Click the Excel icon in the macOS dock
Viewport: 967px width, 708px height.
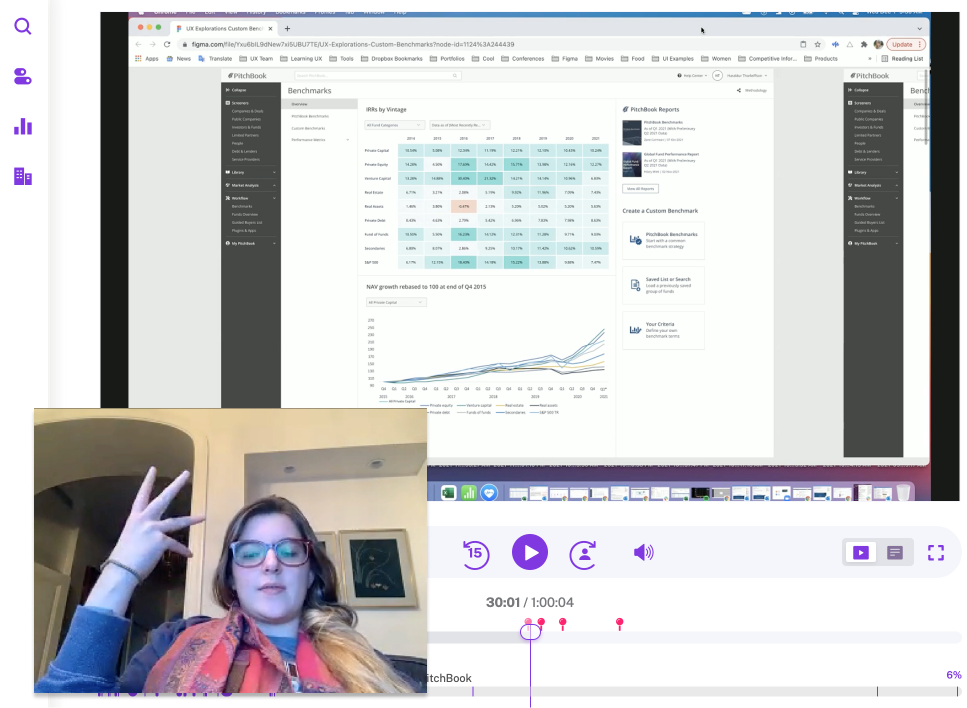tap(448, 493)
